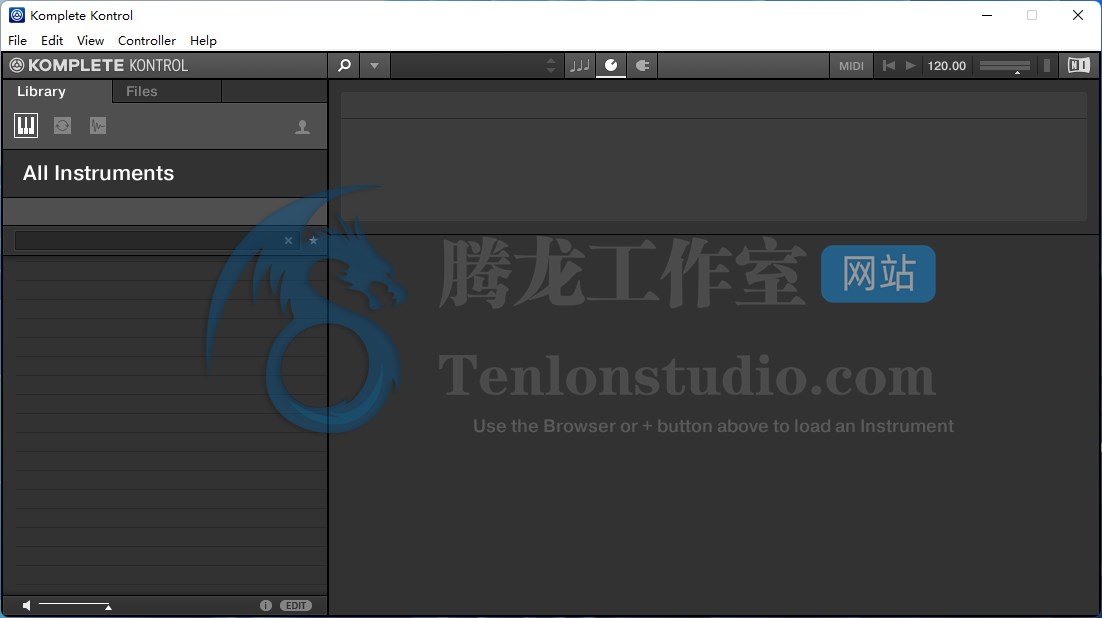
Task: Toggle the user content icon
Action: 302,127
